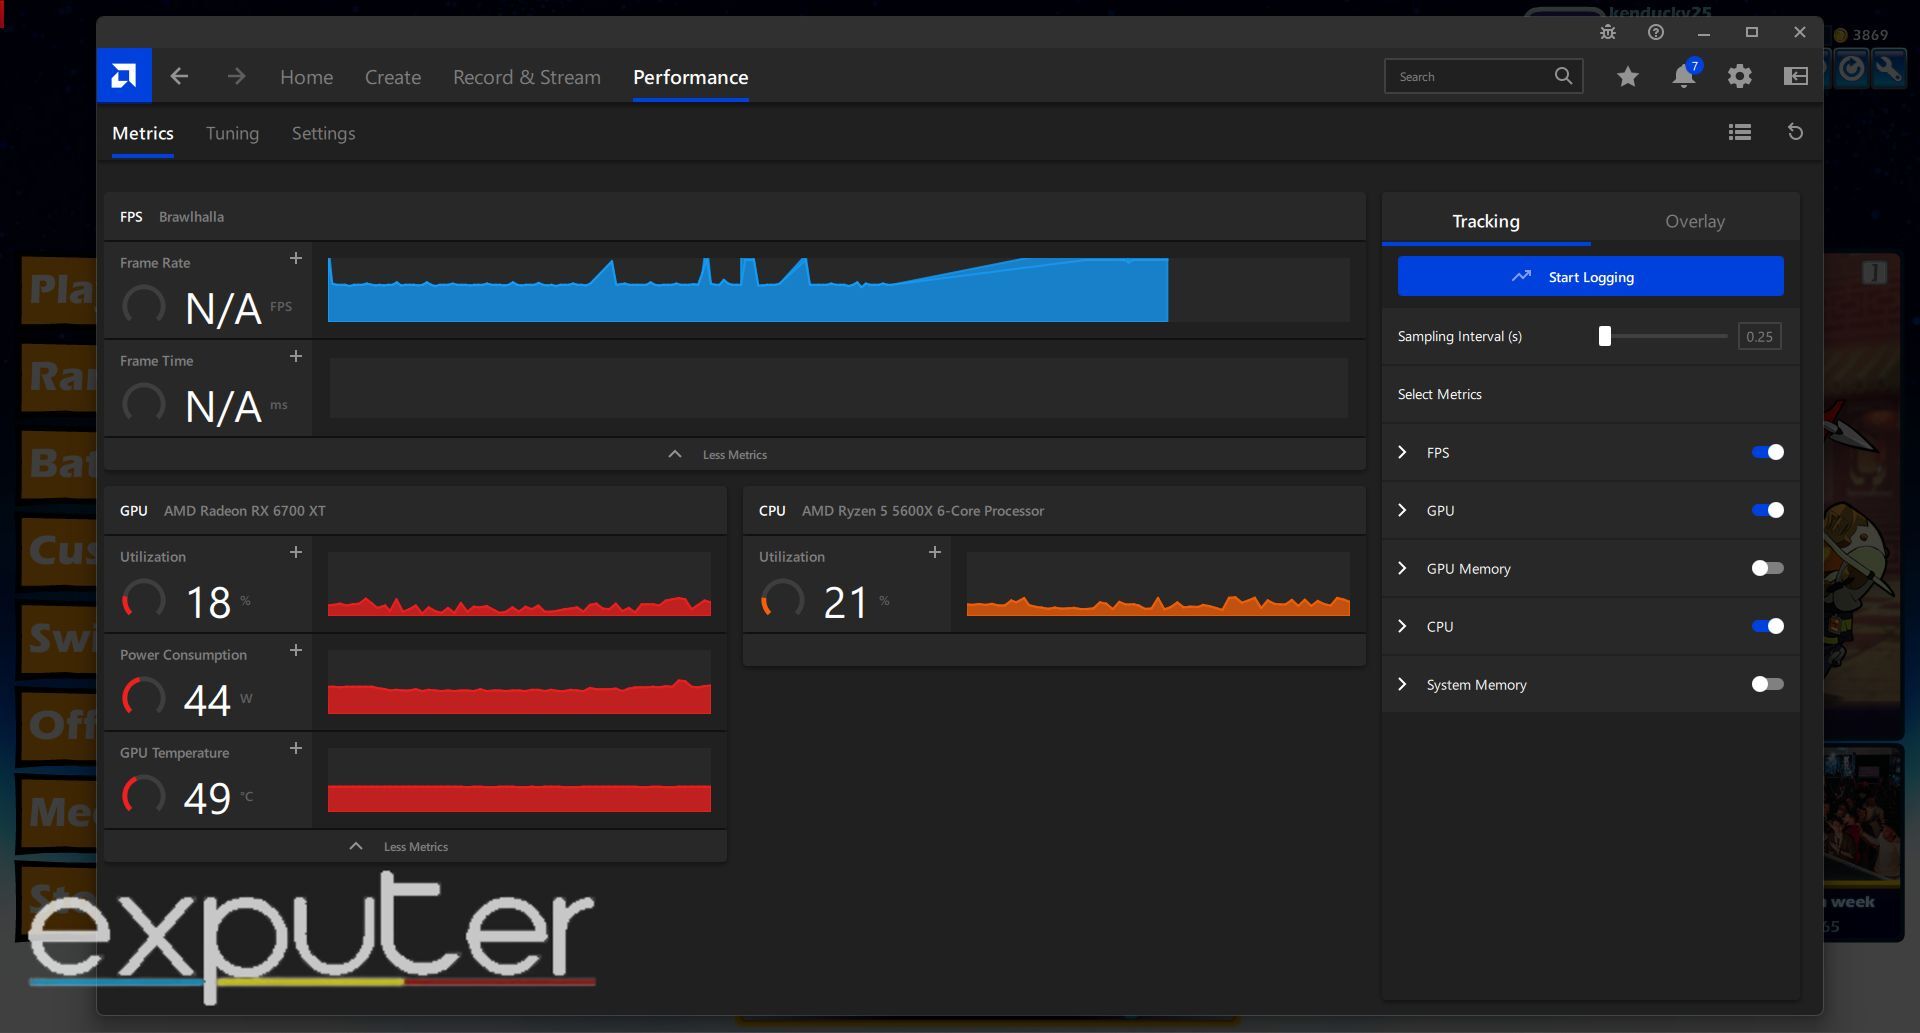Enable System Memory tracking toggle

pos(1768,684)
